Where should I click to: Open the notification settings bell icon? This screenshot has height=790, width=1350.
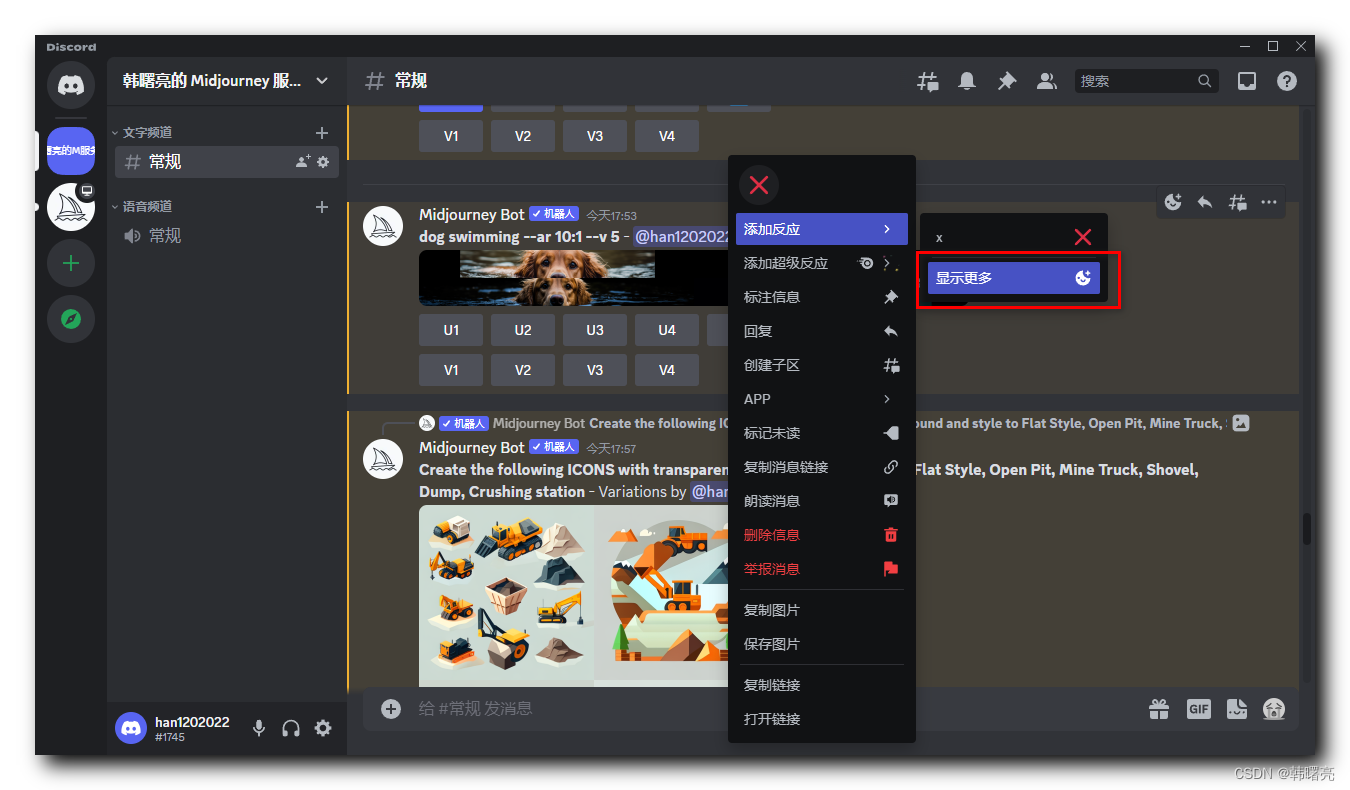click(x=967, y=81)
